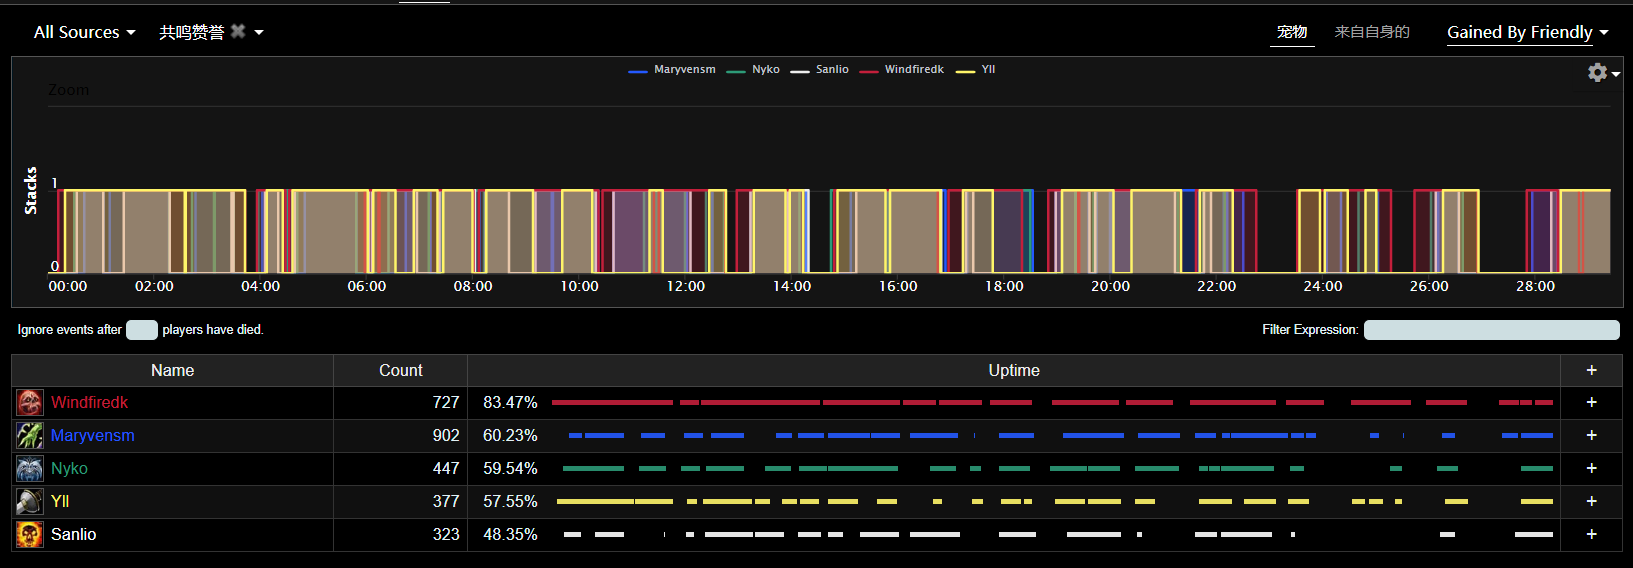This screenshot has height=568, width=1633.
Task: Click Nyko's class icon in table
Action: point(30,469)
